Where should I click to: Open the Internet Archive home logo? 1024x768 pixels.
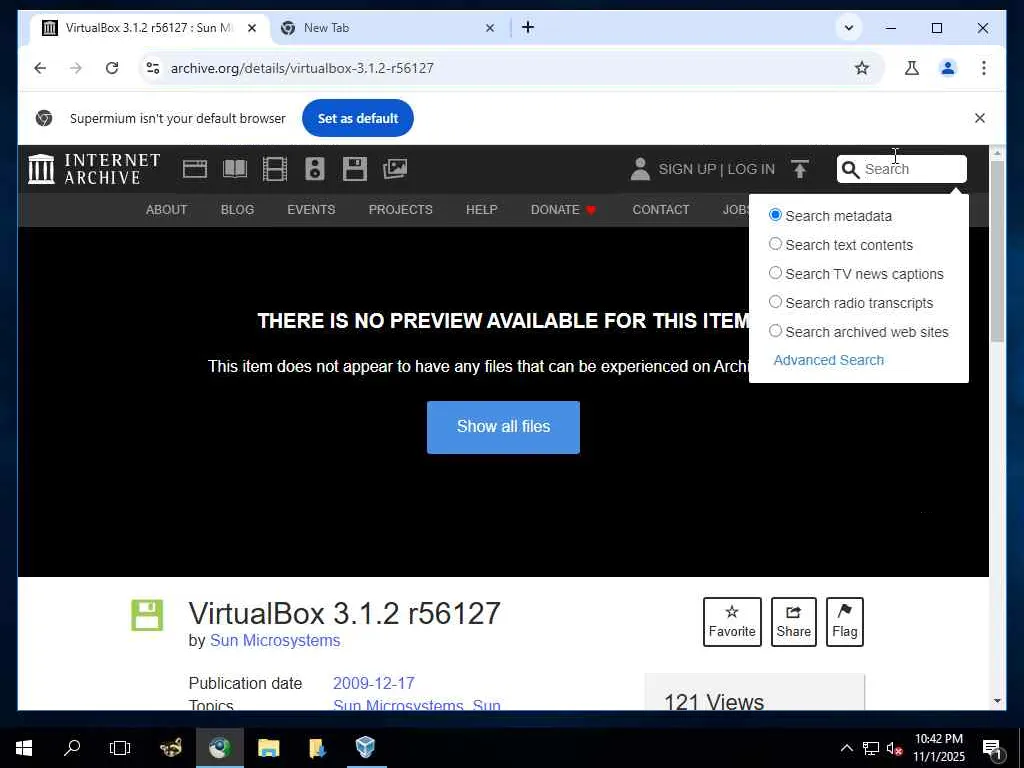click(94, 169)
